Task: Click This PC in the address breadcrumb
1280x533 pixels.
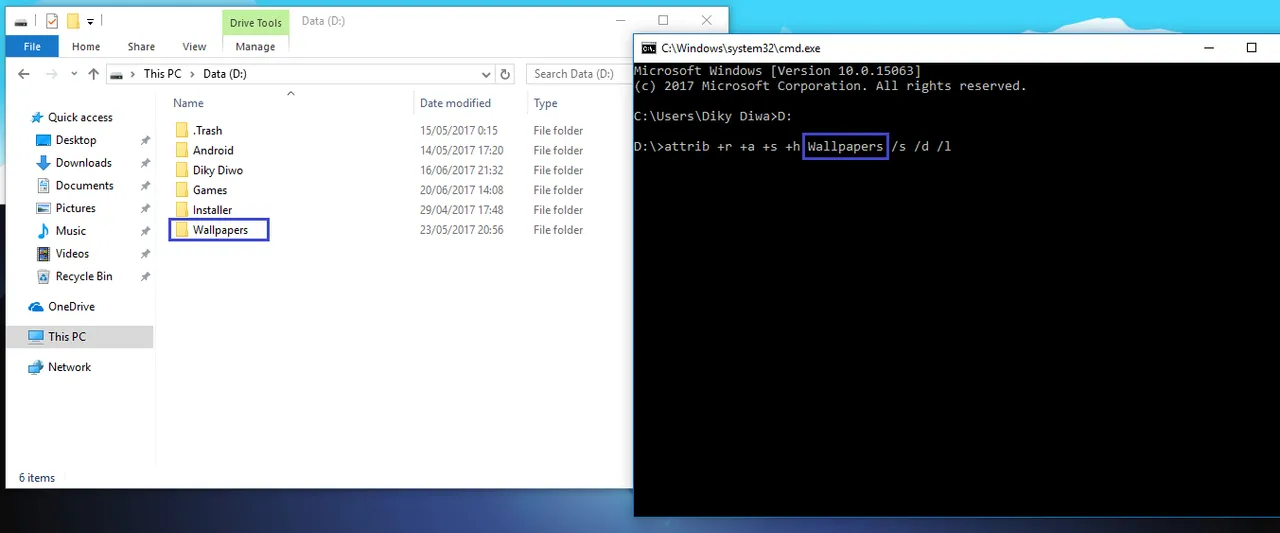Action: 162,74
